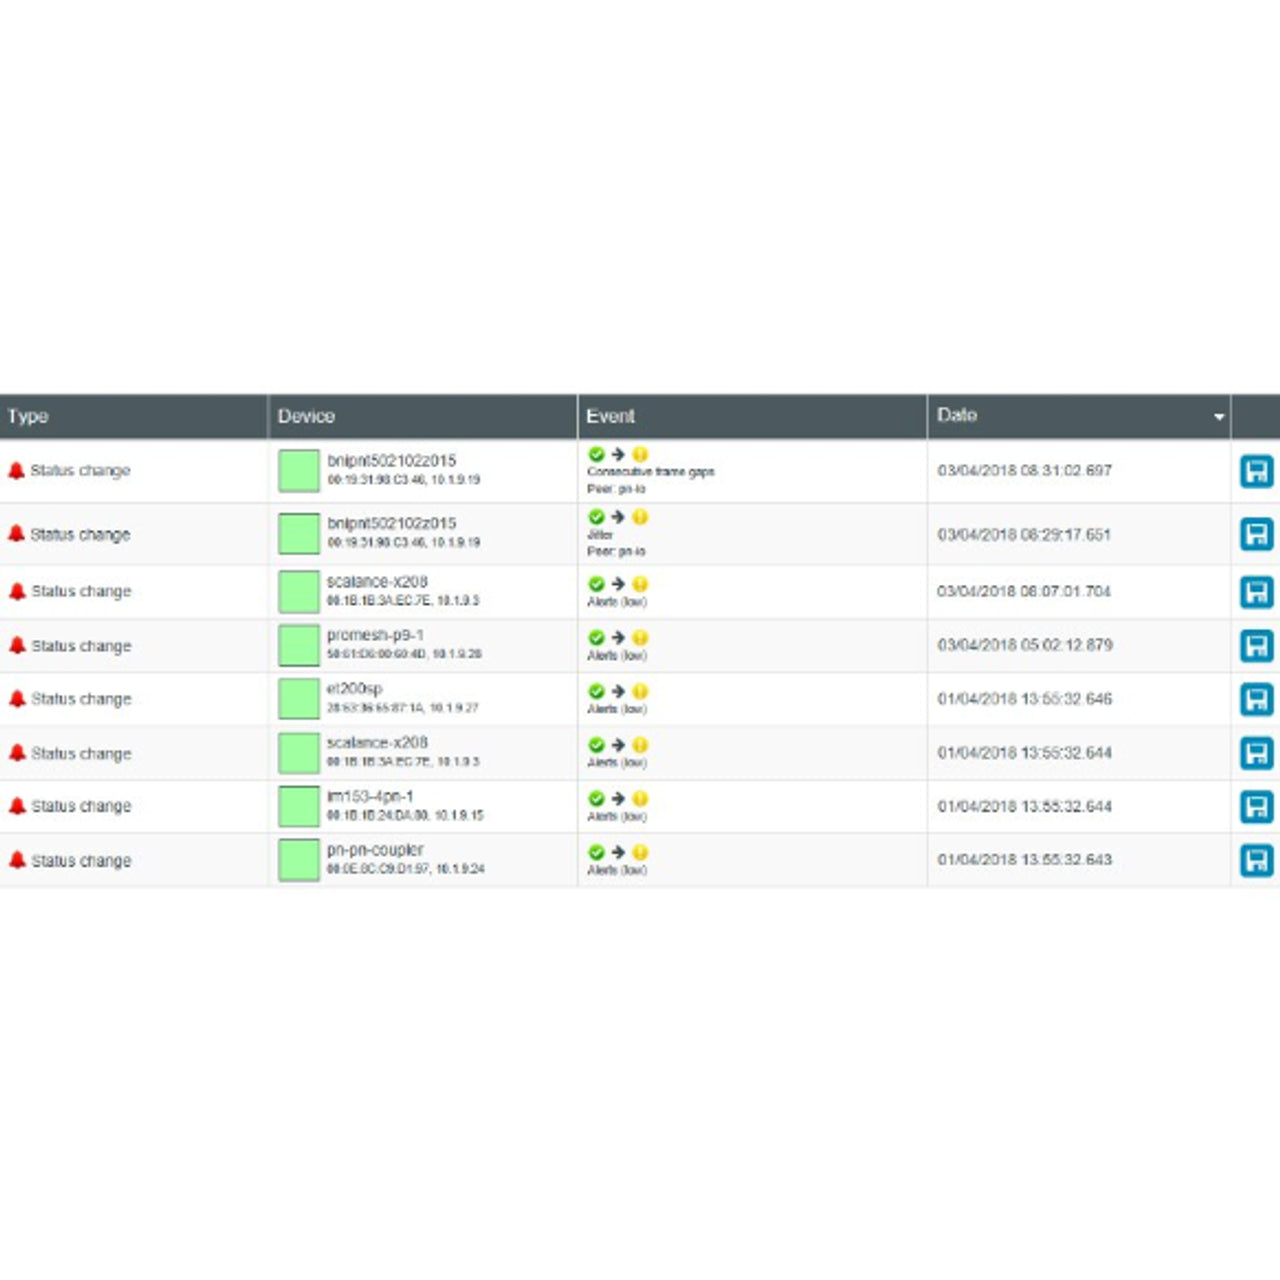This screenshot has height=1280, width=1280.
Task: Select address line ending 10.1.9.24
Action: tap(405, 869)
